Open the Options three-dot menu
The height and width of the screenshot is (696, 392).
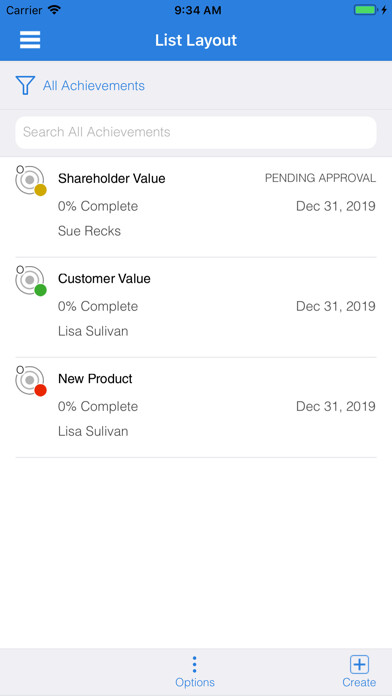pos(194,664)
